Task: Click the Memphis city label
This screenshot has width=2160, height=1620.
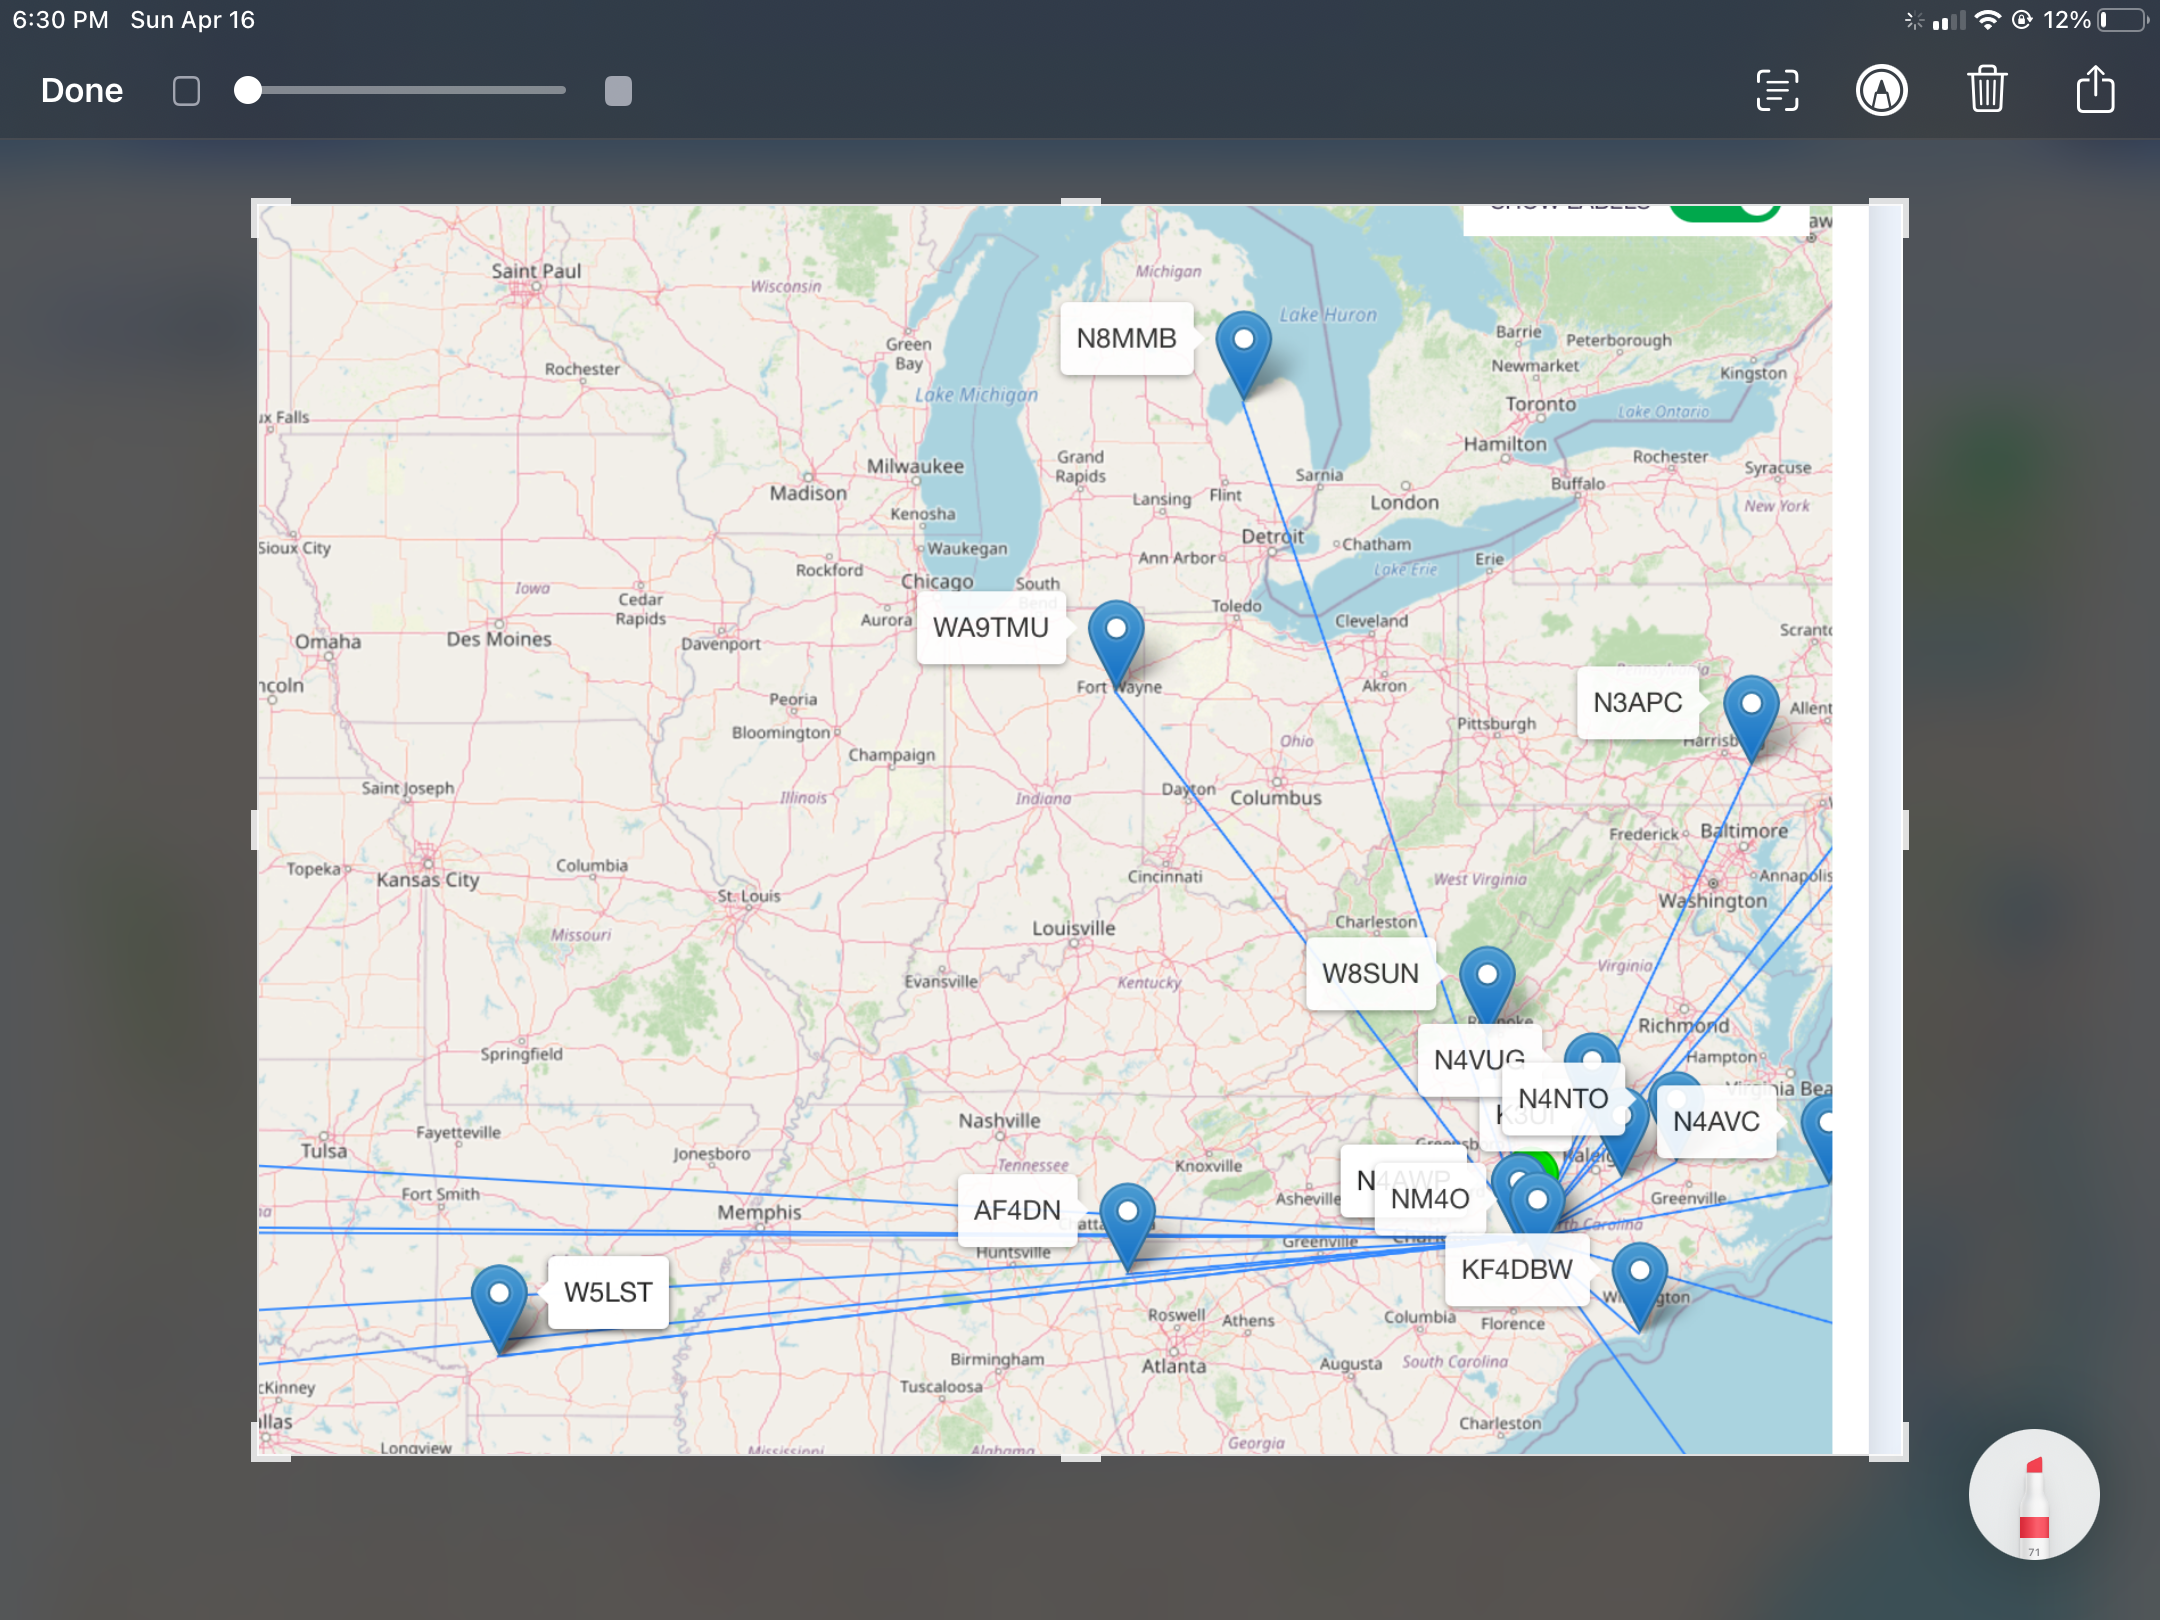Action: click(x=759, y=1212)
